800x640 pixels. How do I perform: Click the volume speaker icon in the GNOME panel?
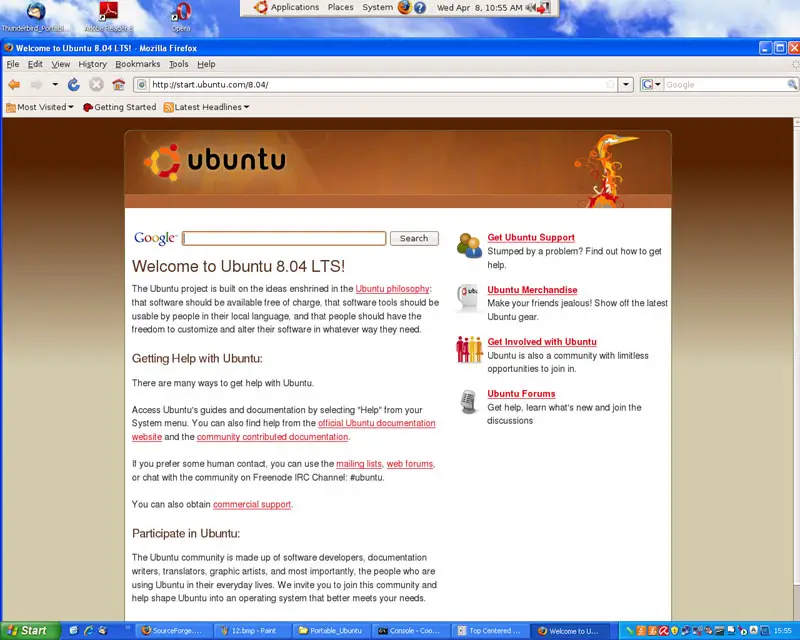531,8
